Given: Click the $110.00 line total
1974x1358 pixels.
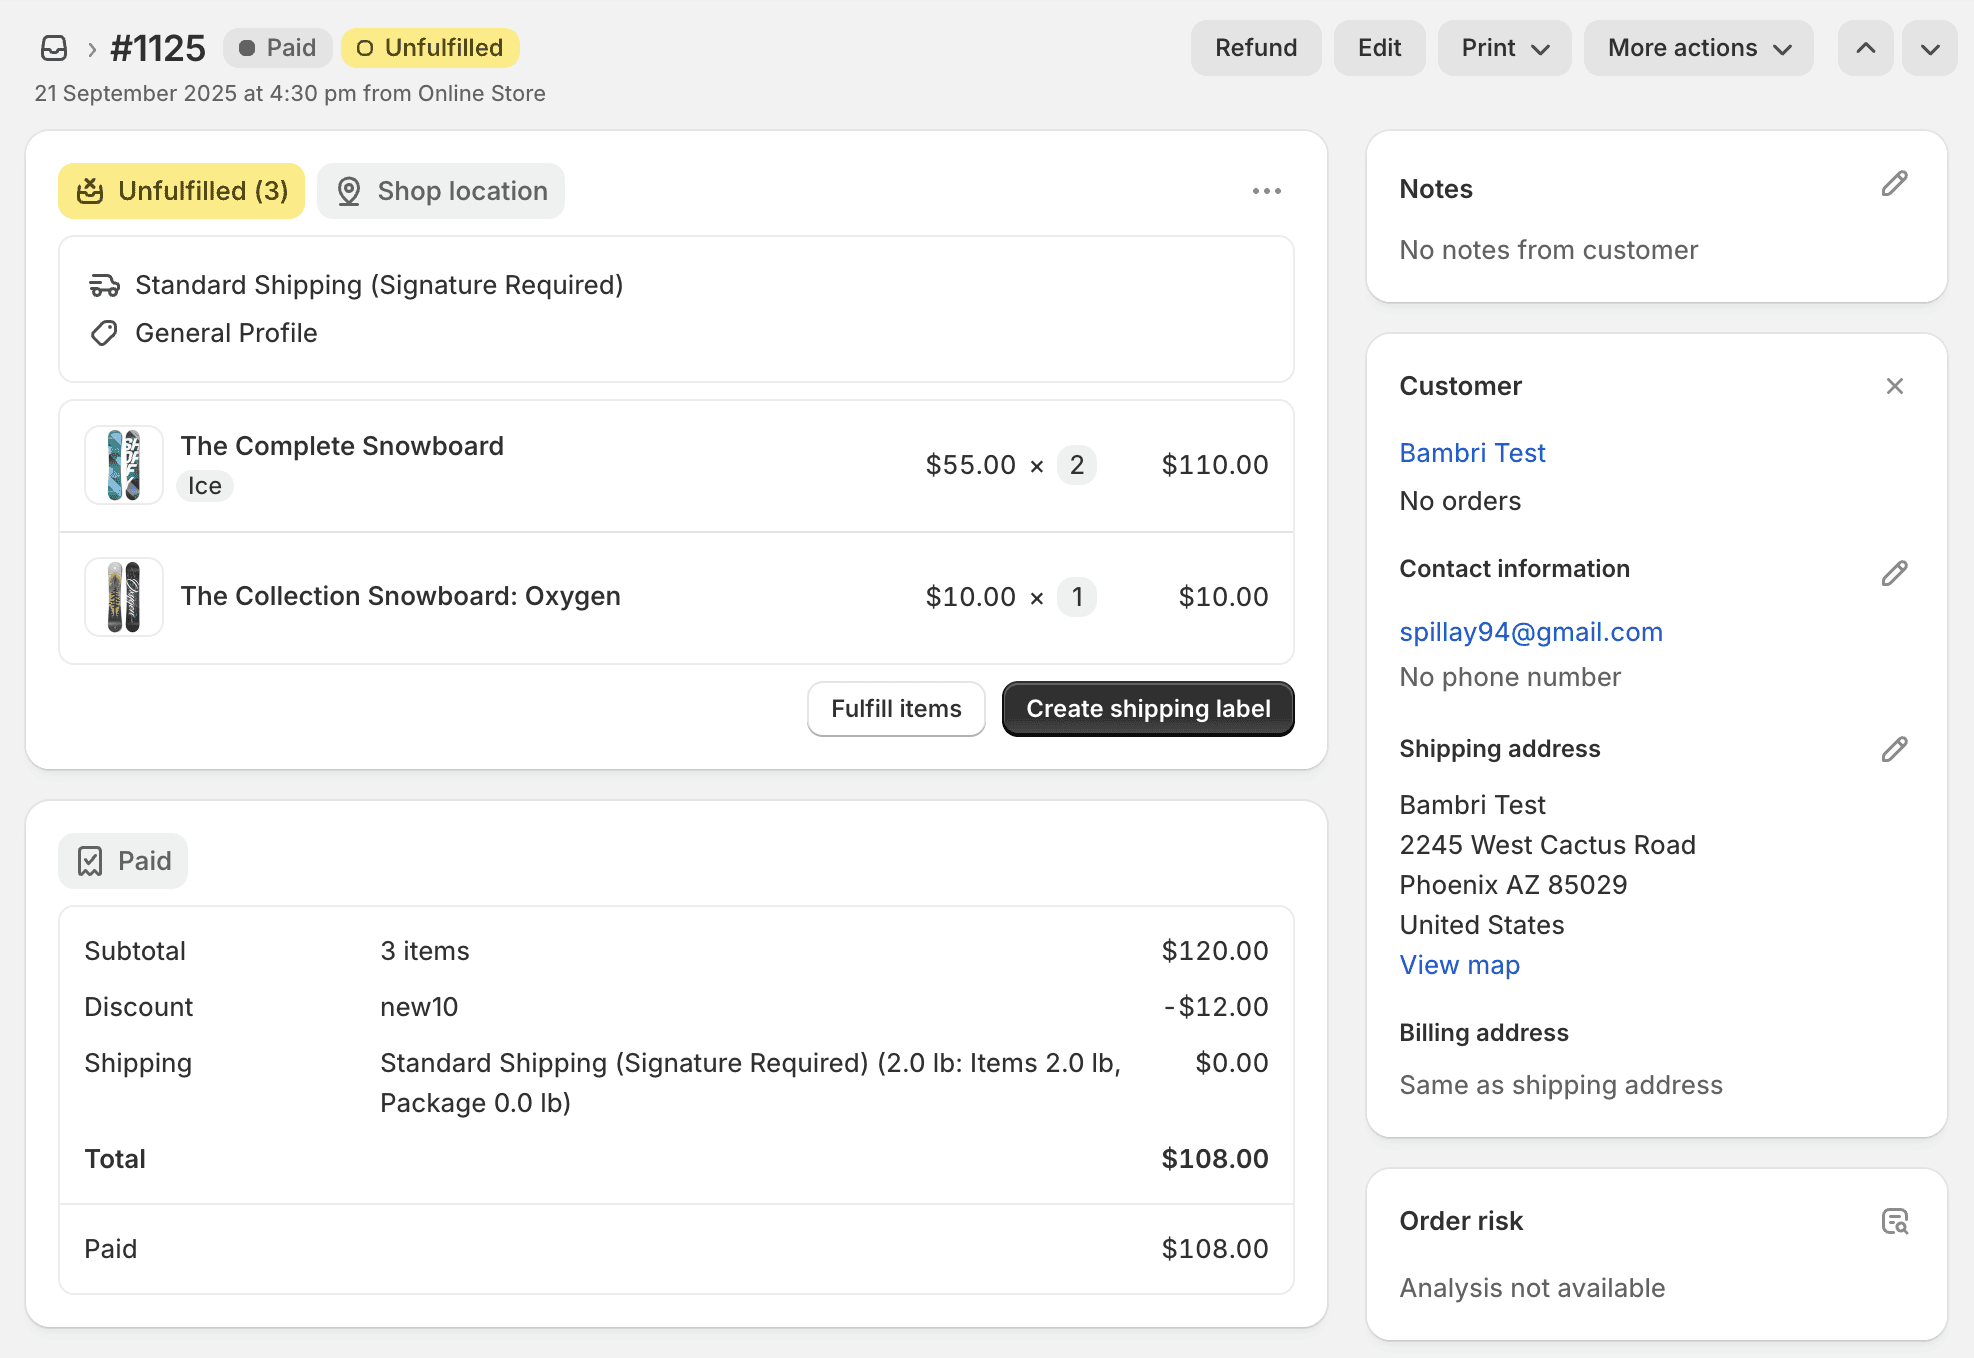Looking at the screenshot, I should tap(1215, 465).
